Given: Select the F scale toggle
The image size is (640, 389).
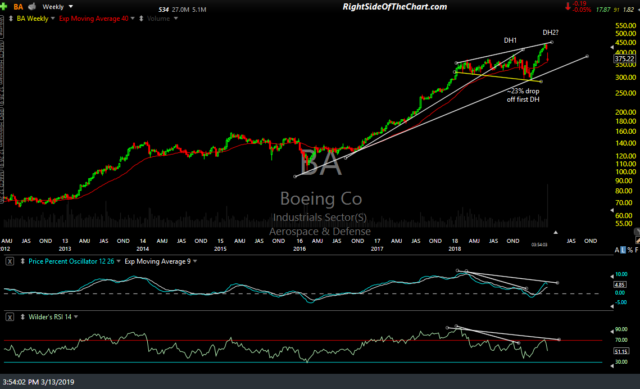Looking at the screenshot, I should click(636, 250).
